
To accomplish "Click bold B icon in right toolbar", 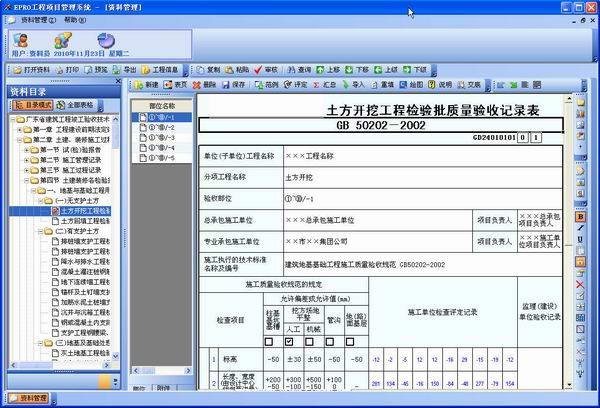I will click(580, 217).
